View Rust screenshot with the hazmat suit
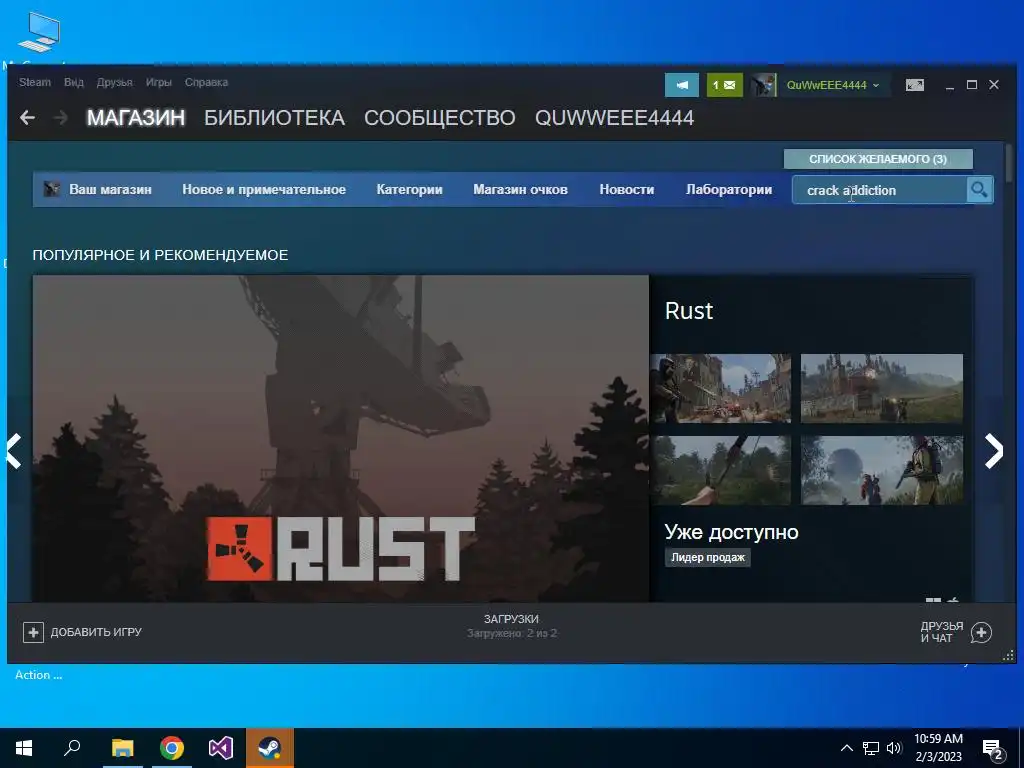 point(882,470)
